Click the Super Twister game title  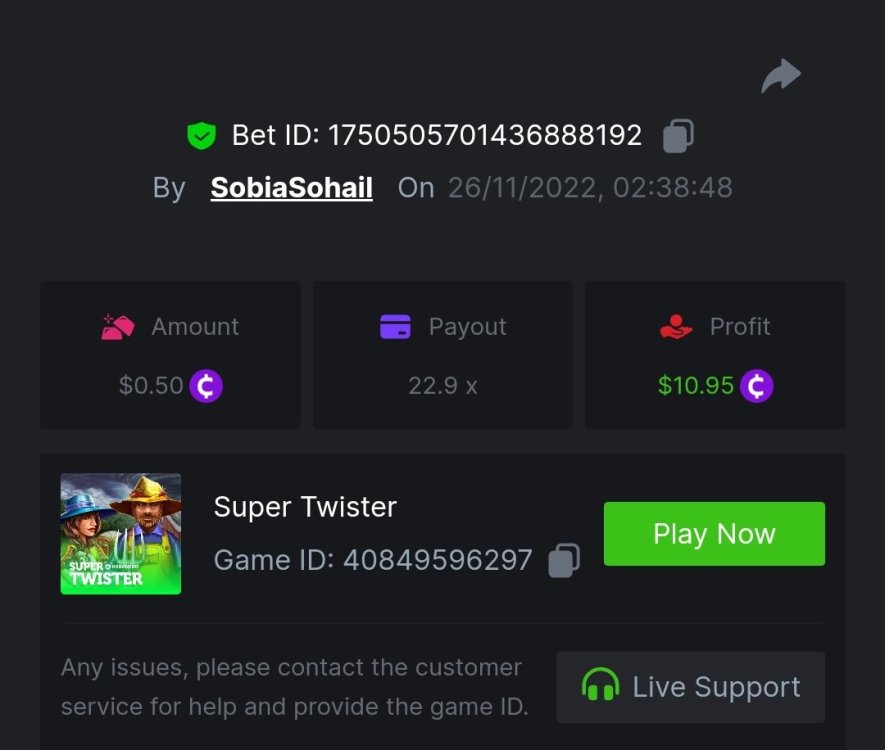pos(304,507)
